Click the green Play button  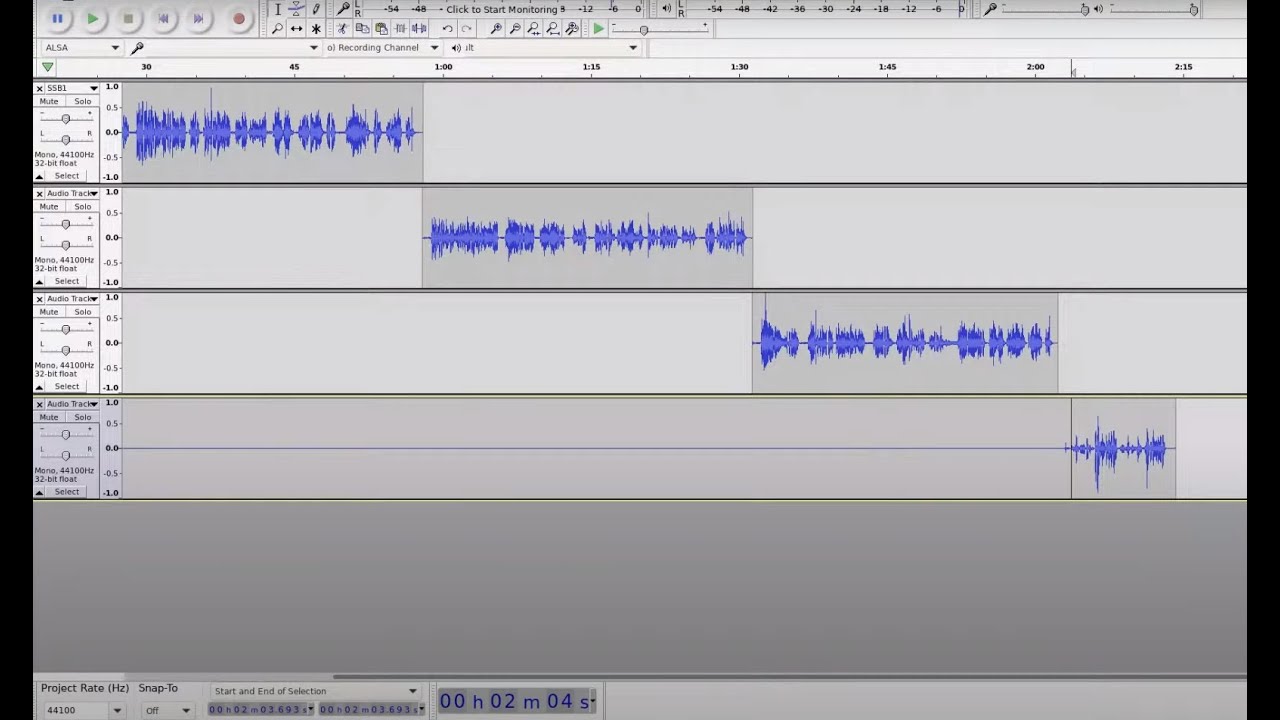[92, 18]
